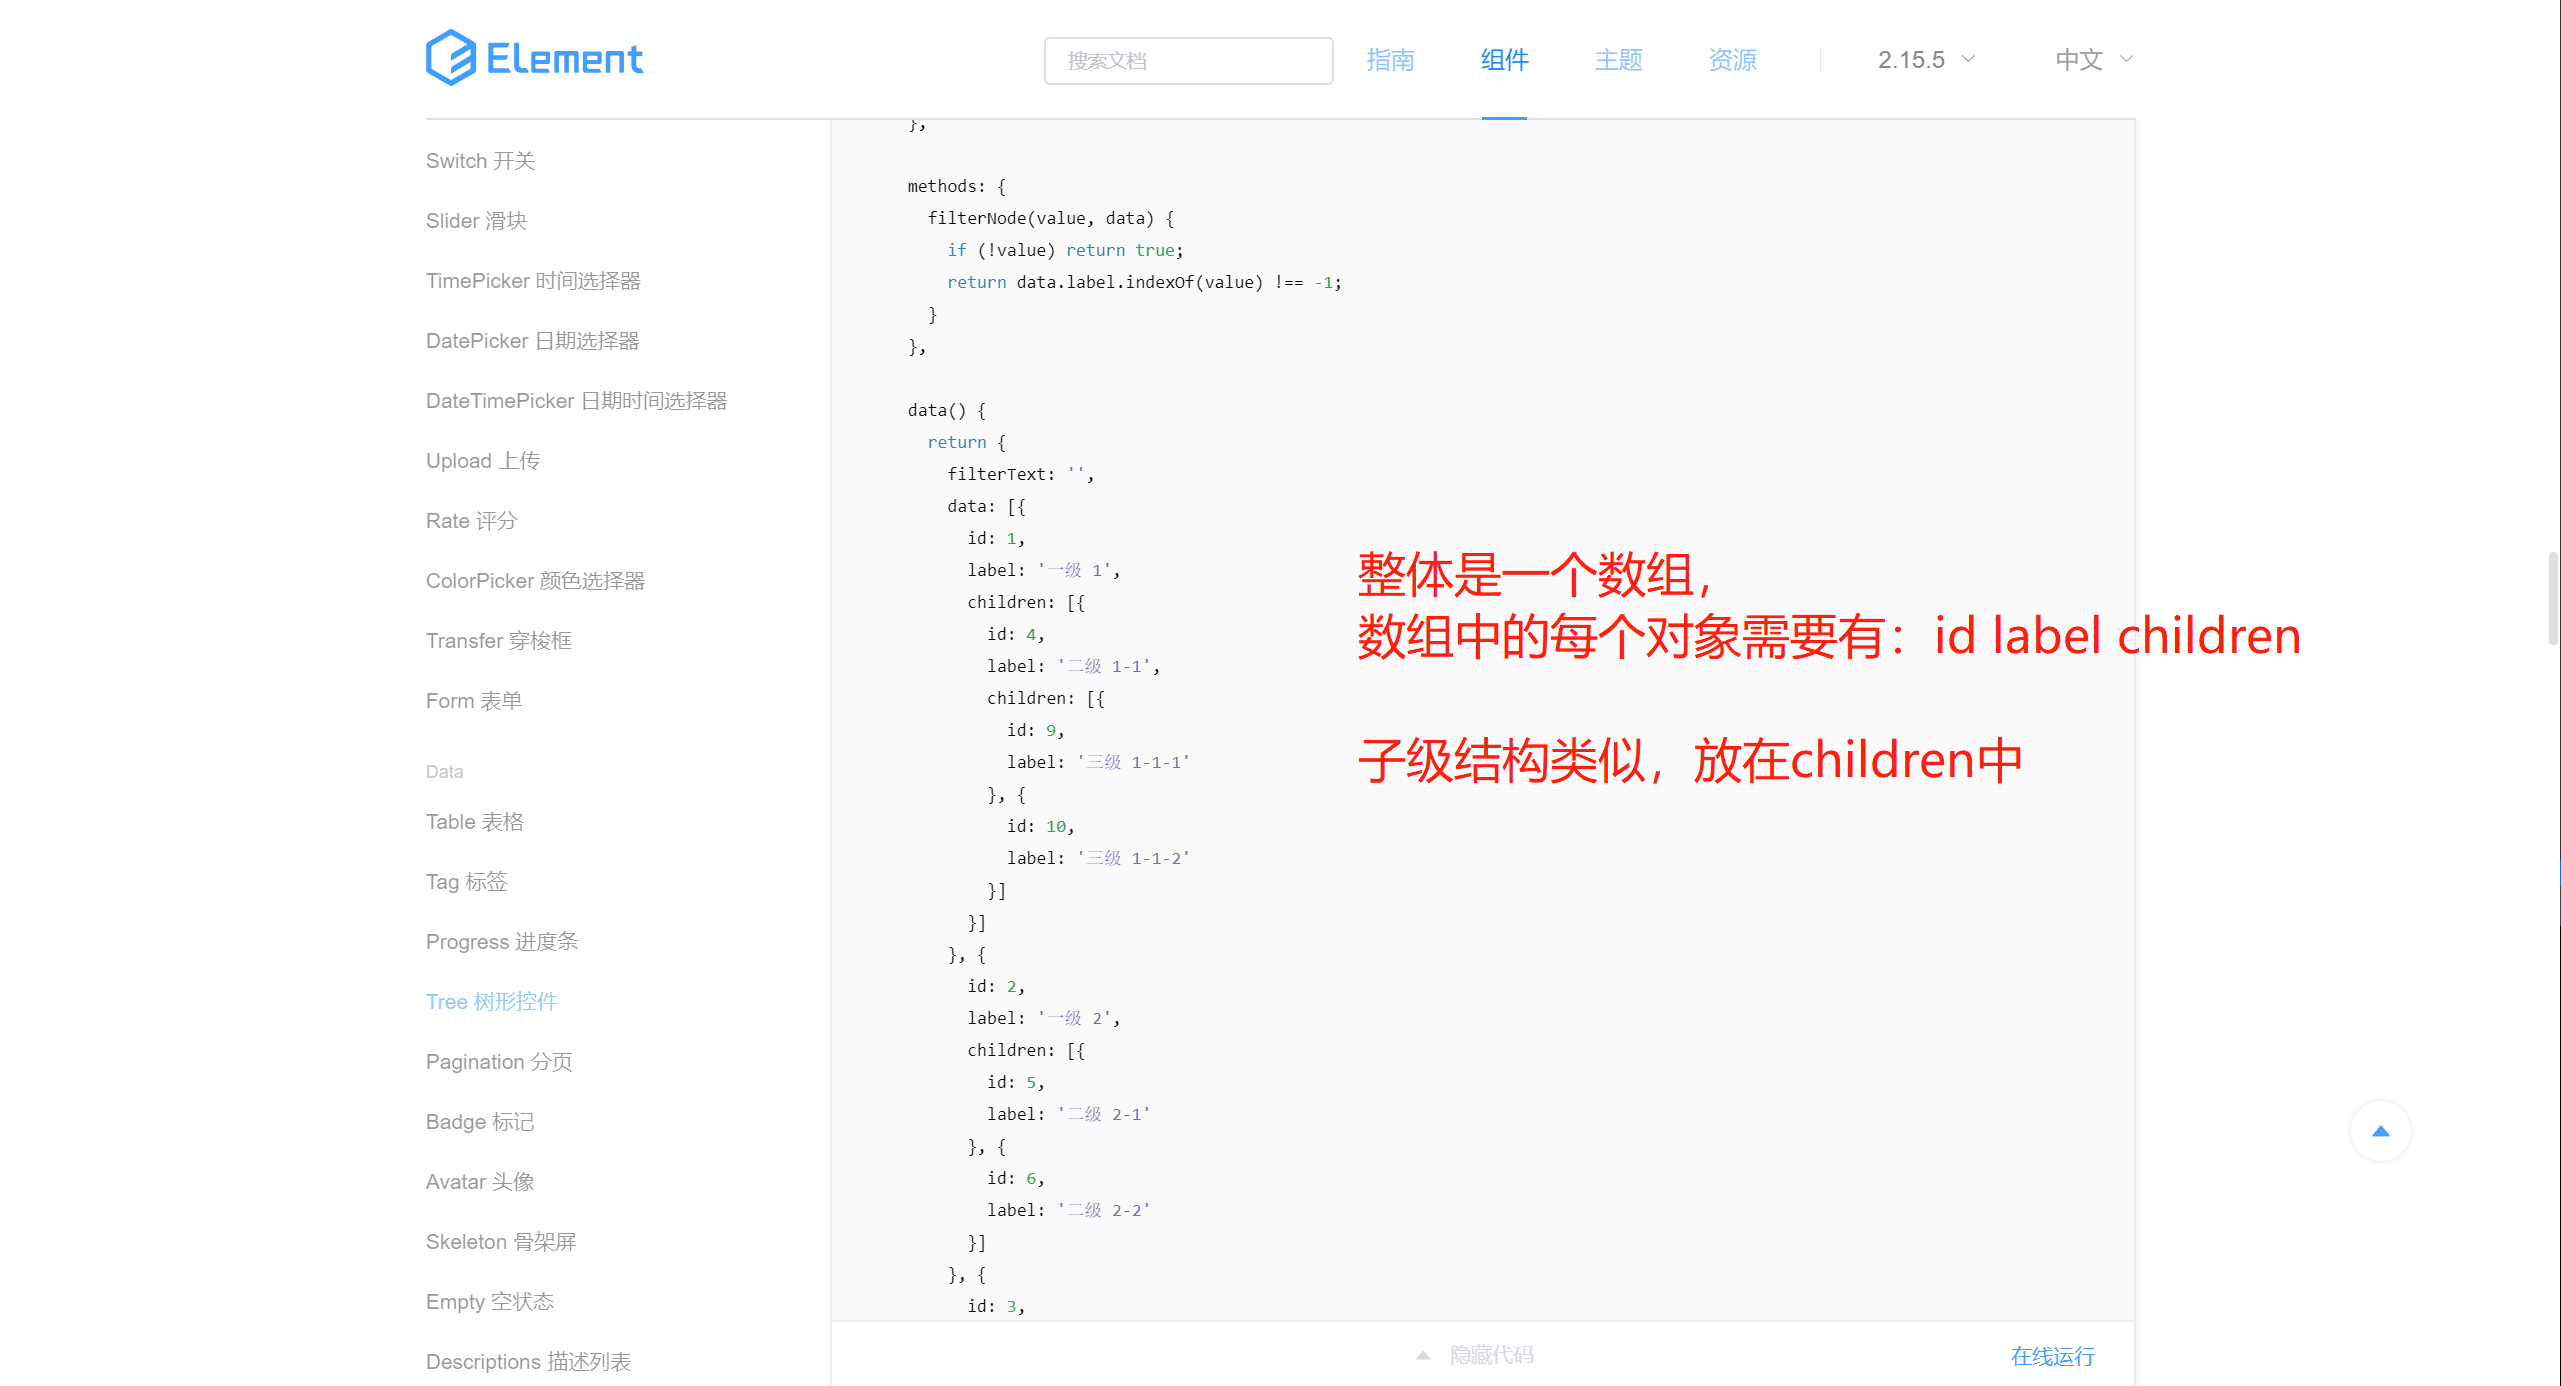The height and width of the screenshot is (1386, 2561).
Task: Open the language selector 中文
Action: pyautogui.click(x=2078, y=59)
